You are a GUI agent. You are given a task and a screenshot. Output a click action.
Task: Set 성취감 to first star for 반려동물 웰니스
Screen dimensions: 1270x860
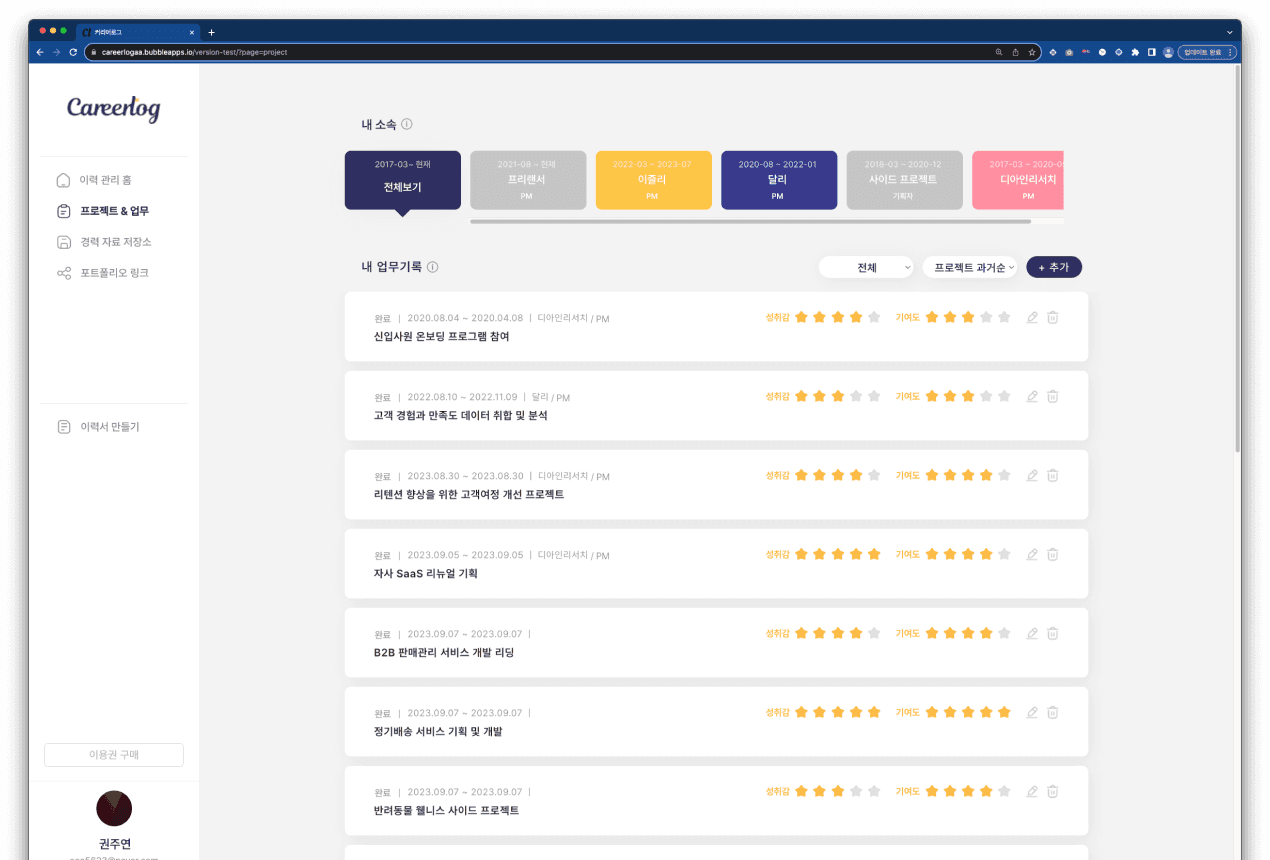click(801, 791)
